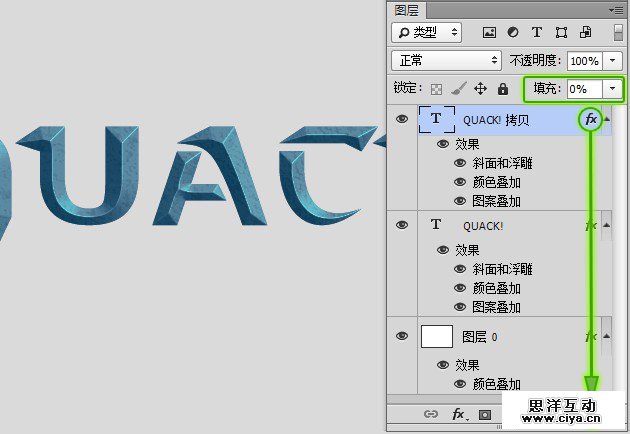Collapse effects of QUACK! 拷贝 layer
Viewport: 630px width, 434px height.
607,119
